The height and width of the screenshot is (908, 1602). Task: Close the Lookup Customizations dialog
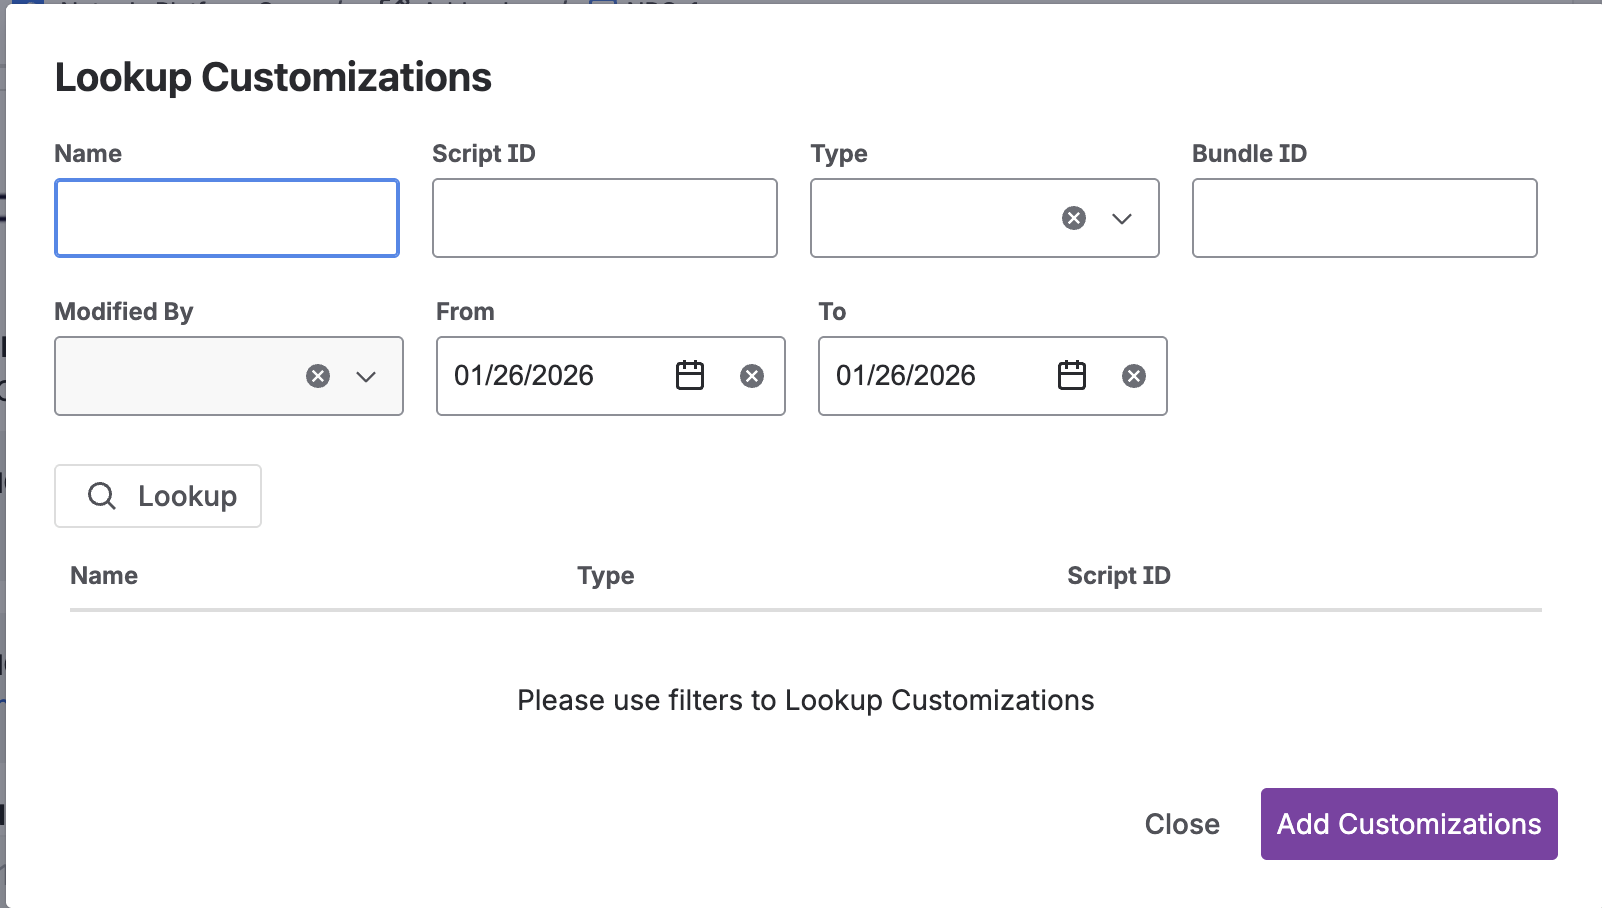(1181, 824)
